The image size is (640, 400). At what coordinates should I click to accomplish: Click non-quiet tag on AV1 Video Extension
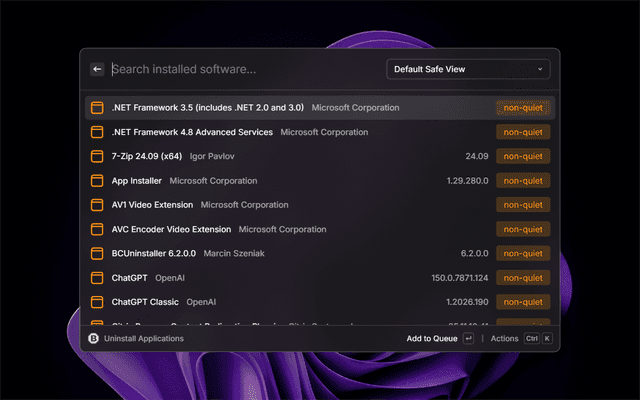point(523,205)
